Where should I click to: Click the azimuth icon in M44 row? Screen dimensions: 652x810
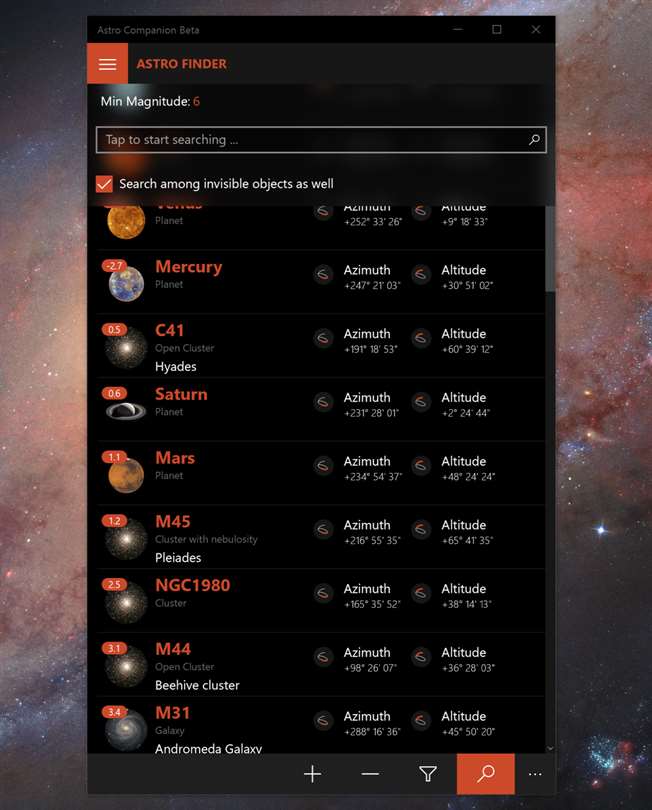tap(323, 657)
